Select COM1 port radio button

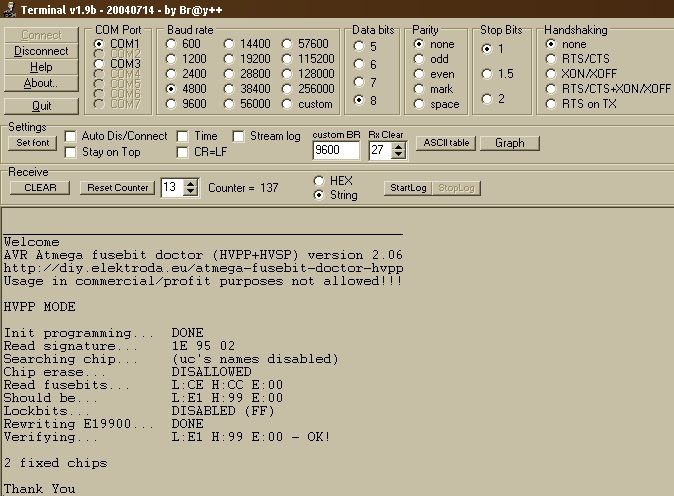point(99,44)
